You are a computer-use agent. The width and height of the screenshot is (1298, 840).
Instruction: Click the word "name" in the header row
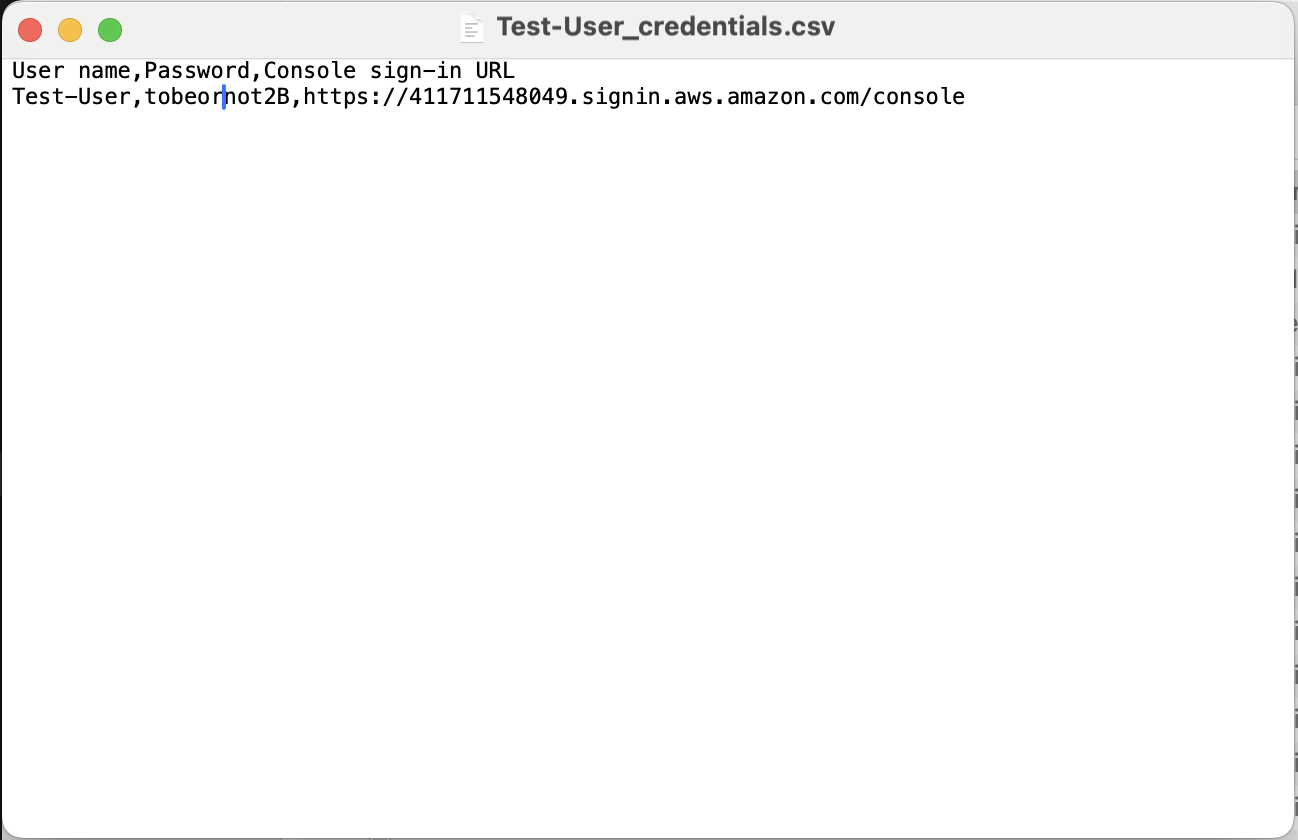point(105,71)
